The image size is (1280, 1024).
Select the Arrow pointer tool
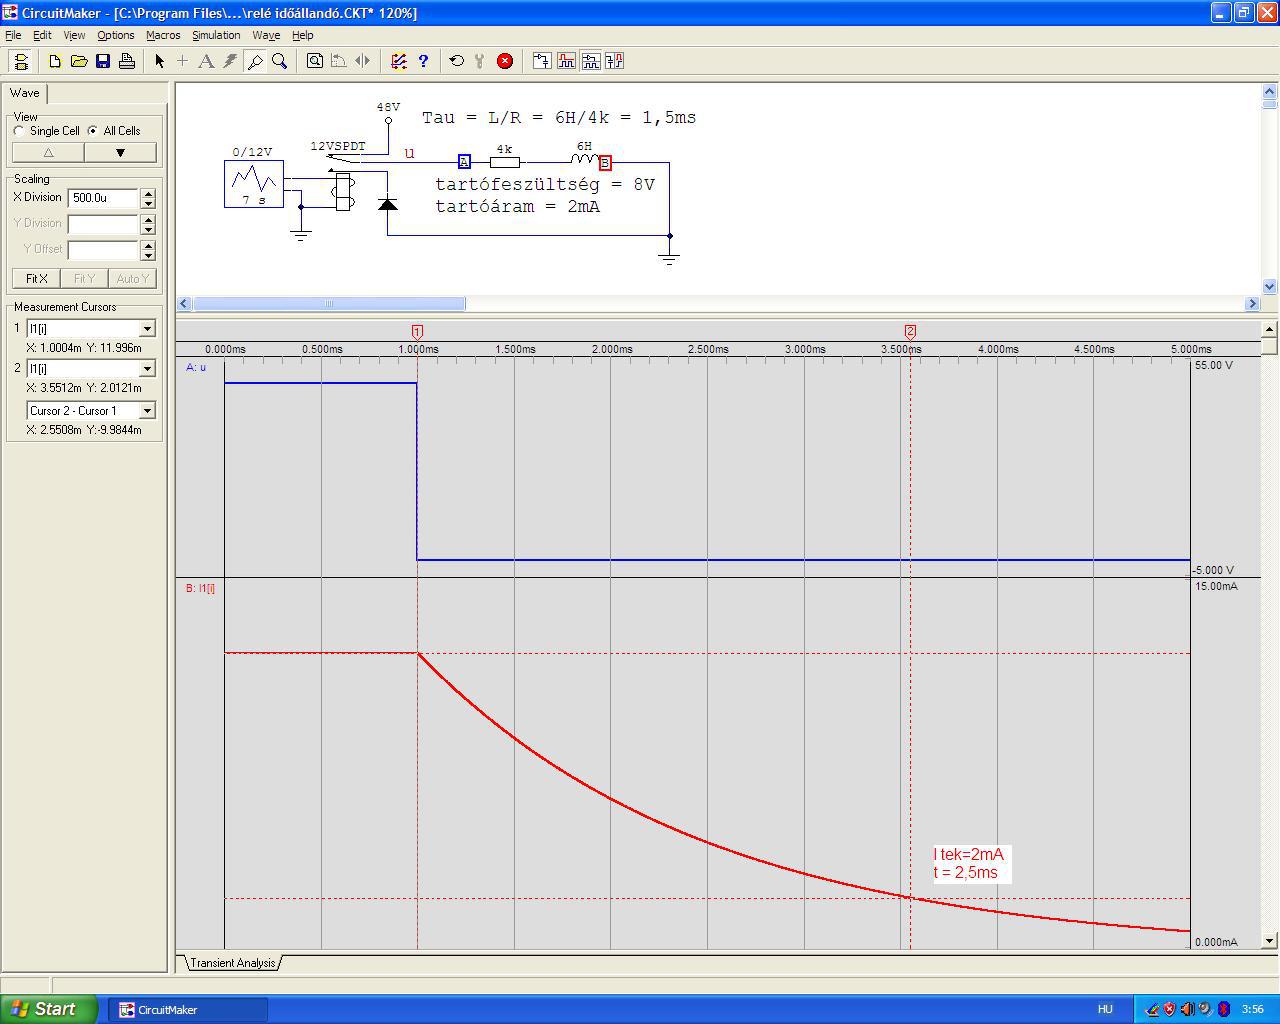coord(159,61)
